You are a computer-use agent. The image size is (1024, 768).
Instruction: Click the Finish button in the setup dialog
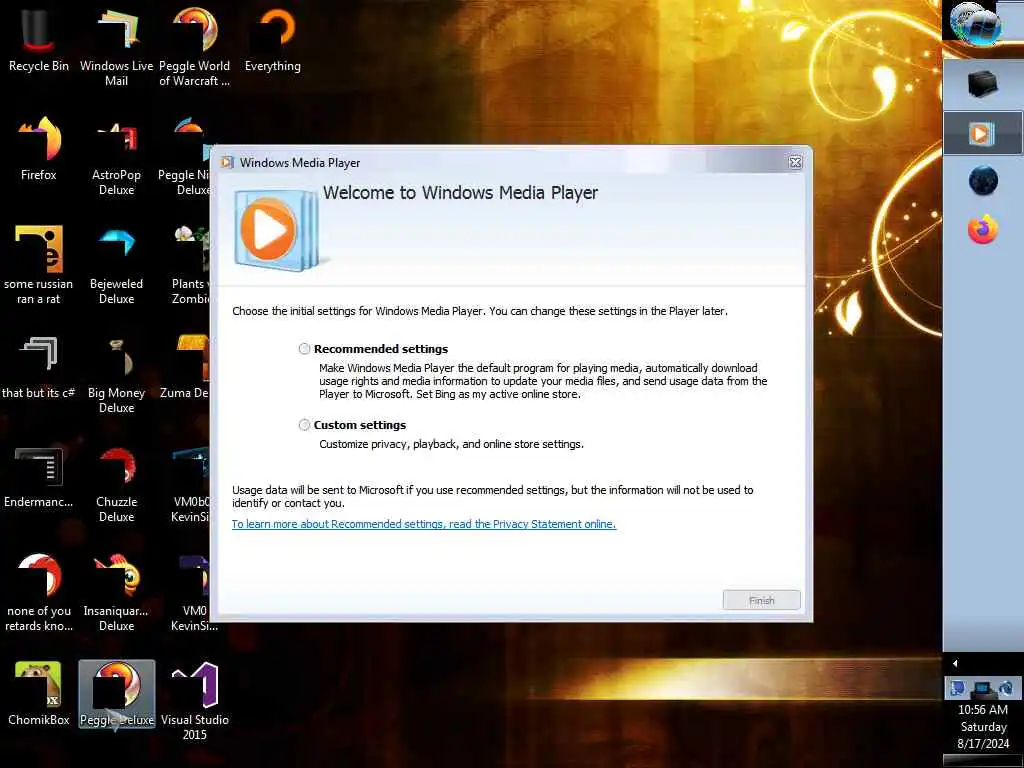click(761, 600)
